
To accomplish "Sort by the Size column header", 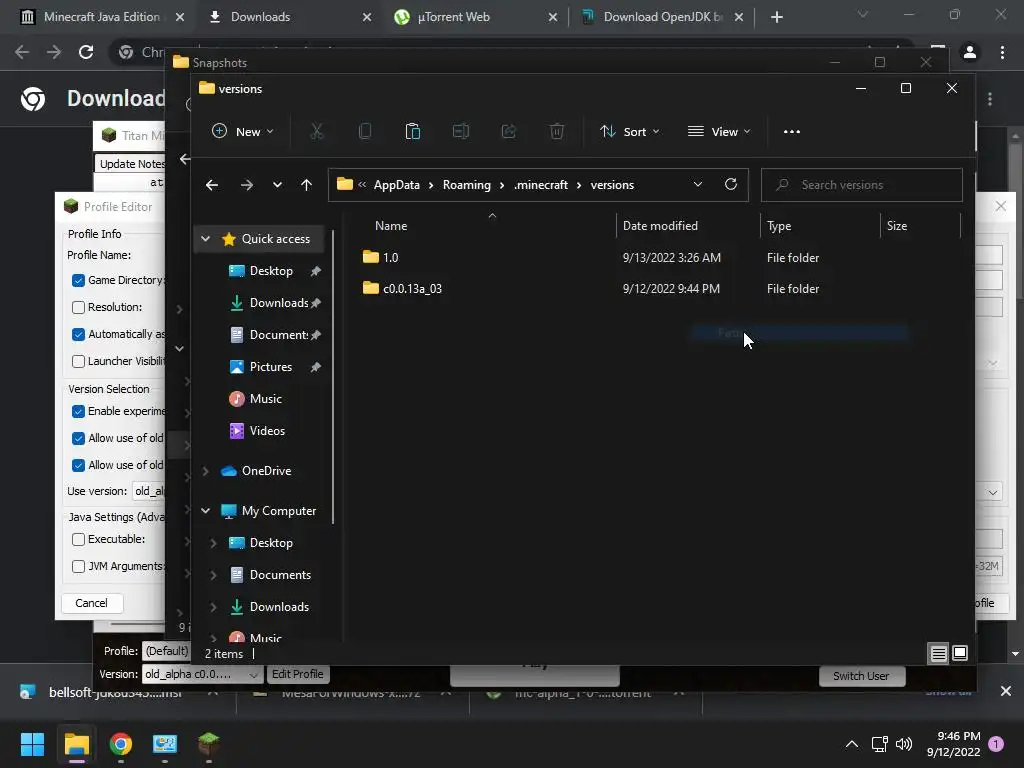I will pos(897,226).
